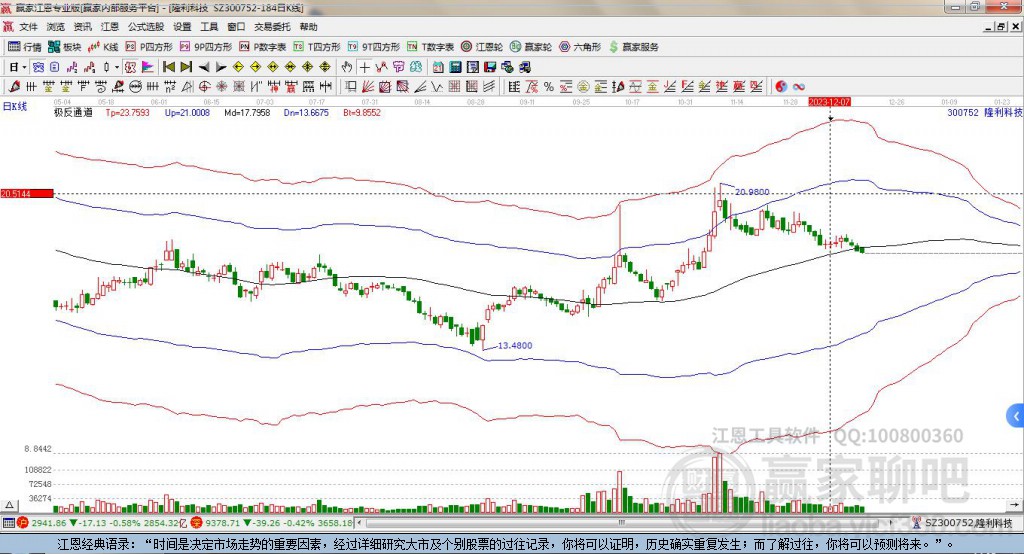Open the 文件 menu
The width and height of the screenshot is (1024, 554).
click(29, 27)
